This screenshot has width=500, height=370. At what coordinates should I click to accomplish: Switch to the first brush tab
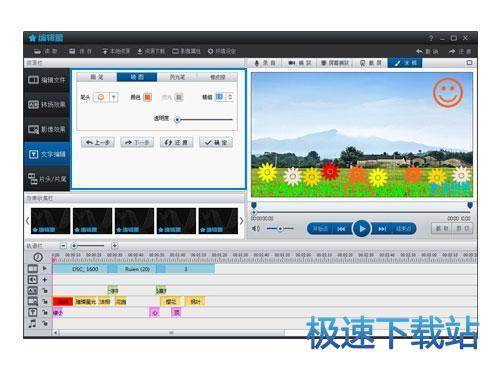point(97,77)
